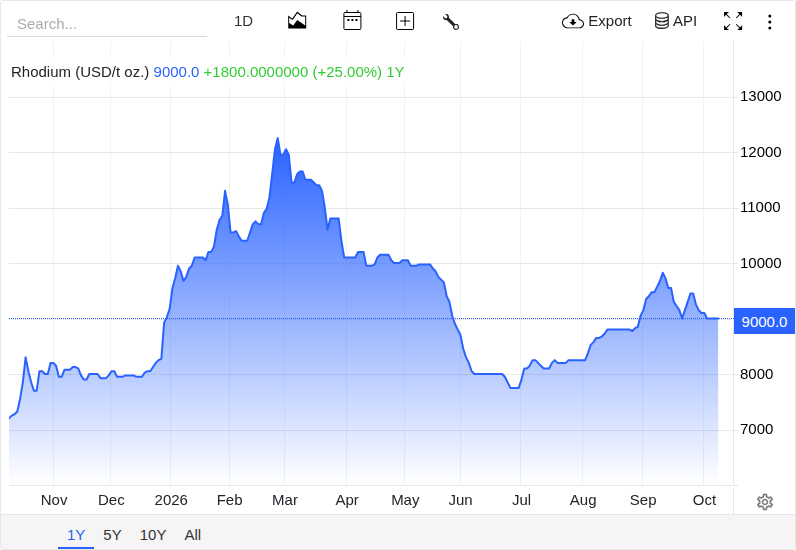The width and height of the screenshot is (796, 550).
Task: Select the All time range tab
Action: click(193, 535)
